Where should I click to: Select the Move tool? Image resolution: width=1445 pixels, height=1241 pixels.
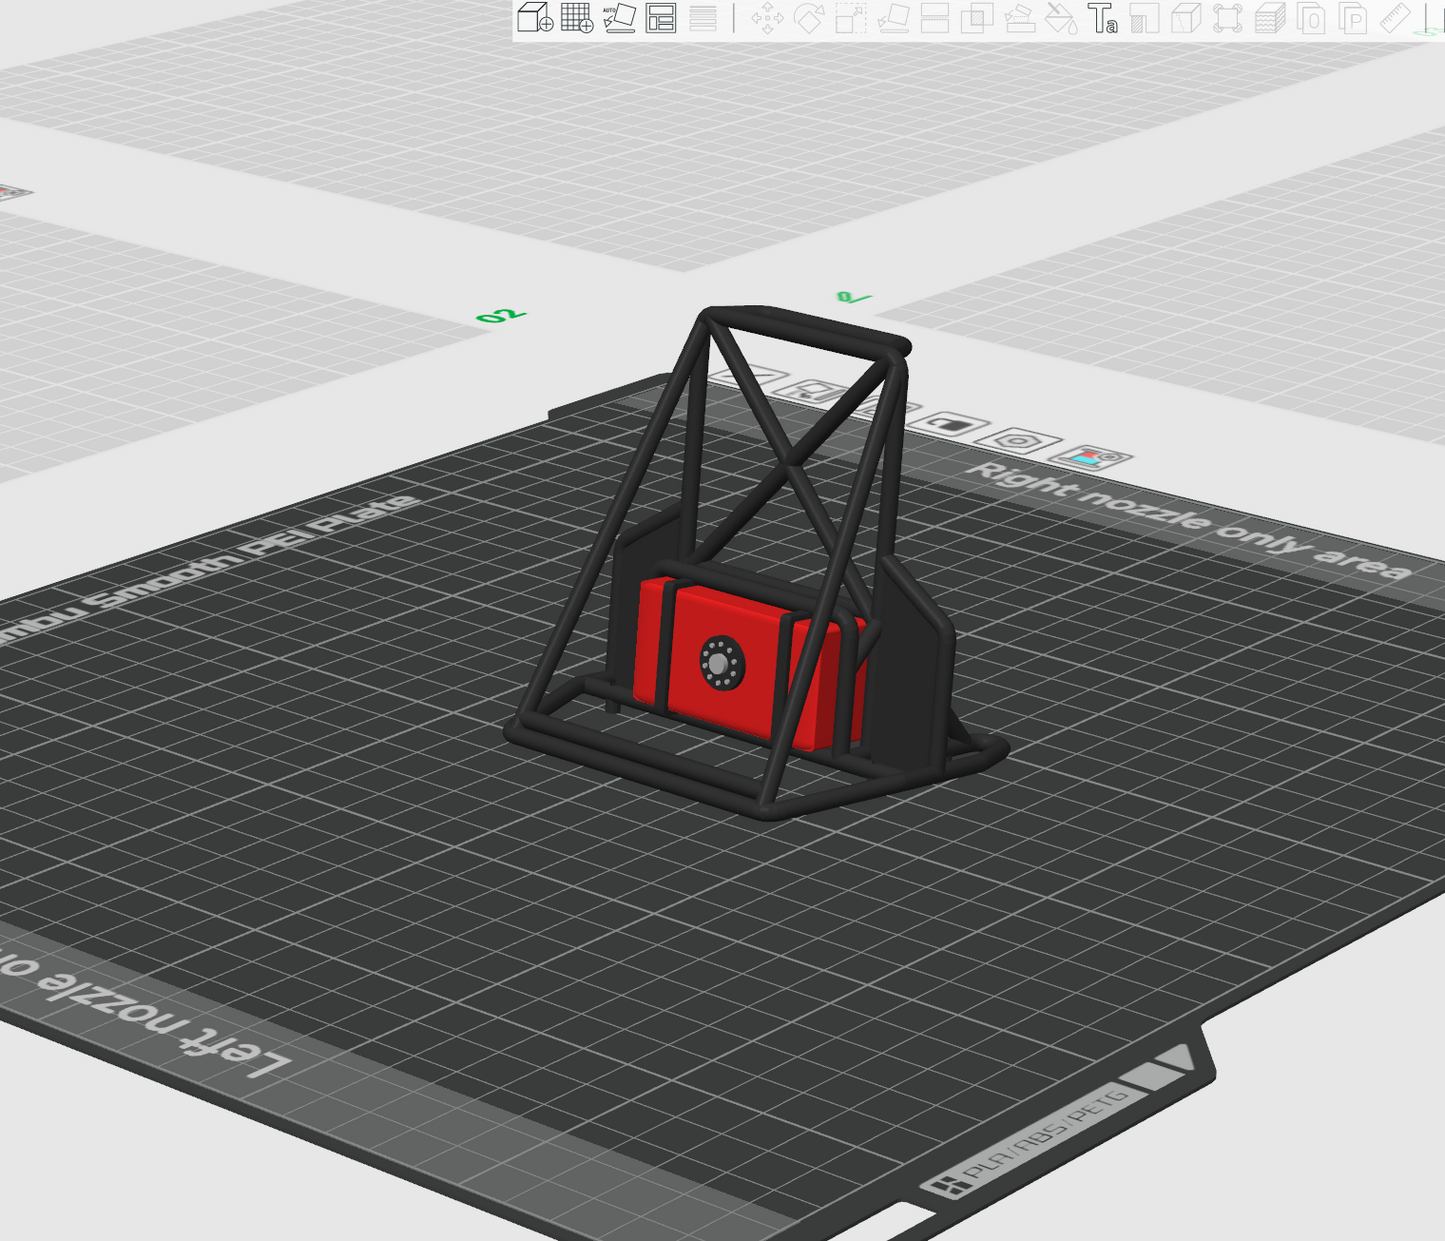767,18
